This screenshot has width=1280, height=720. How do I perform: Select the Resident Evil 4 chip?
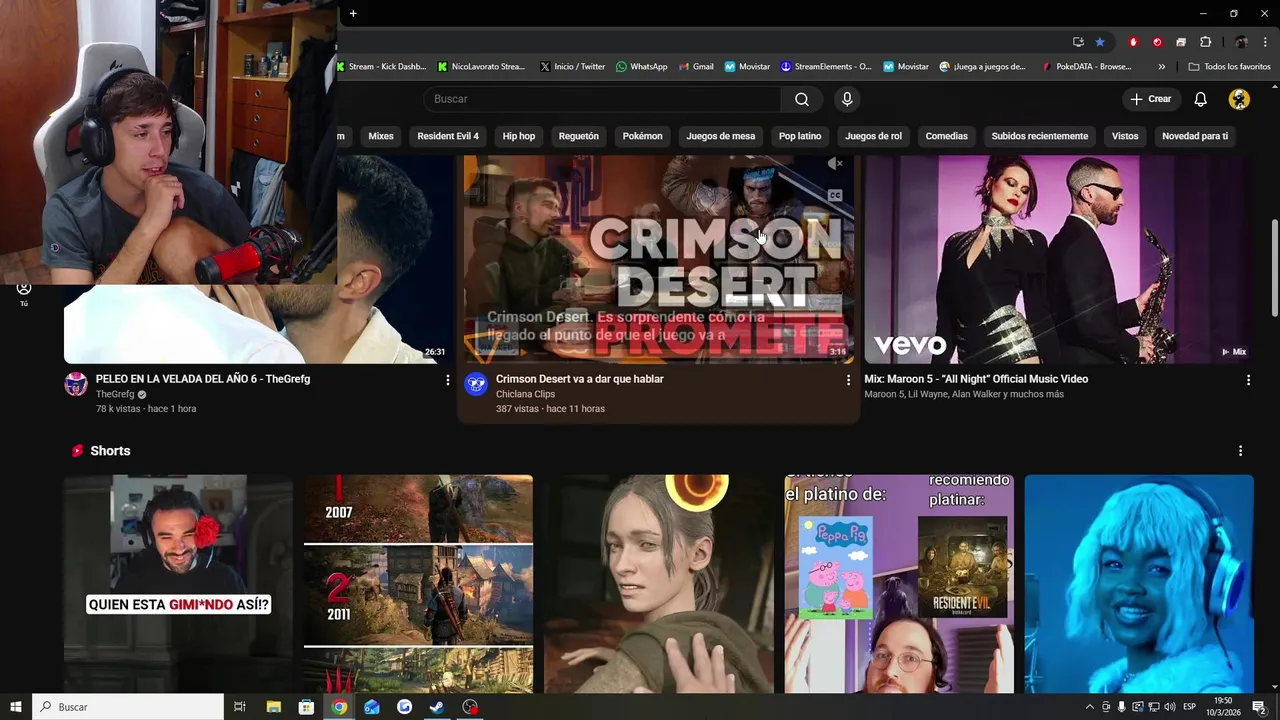[448, 136]
